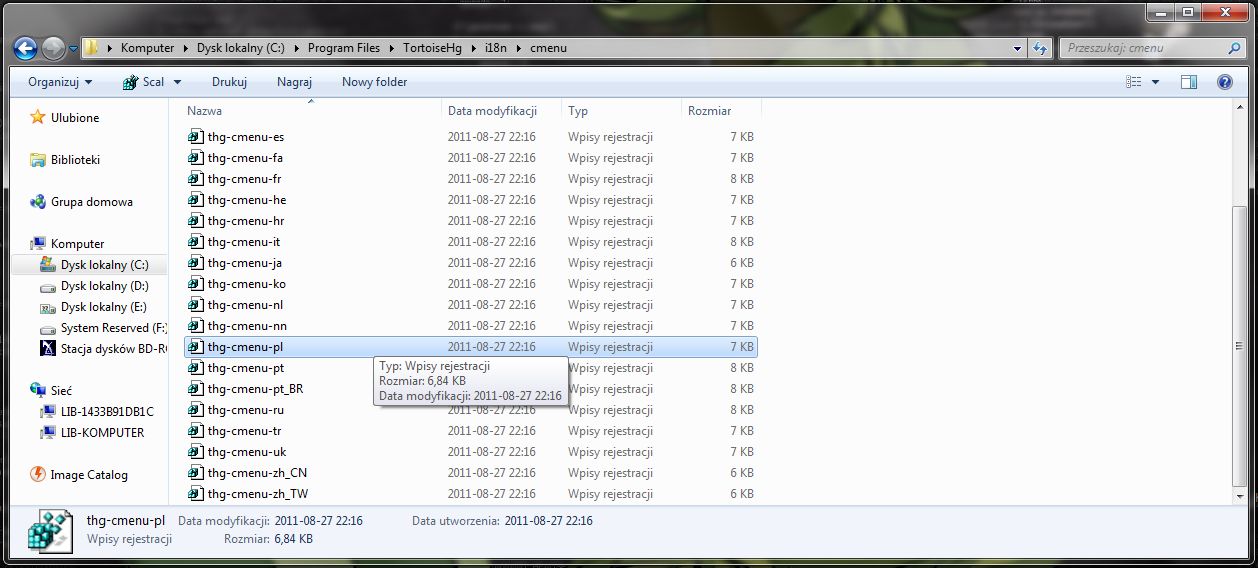1258x568 pixels.
Task: Click the Ulubione star icon
Action: [x=38, y=117]
